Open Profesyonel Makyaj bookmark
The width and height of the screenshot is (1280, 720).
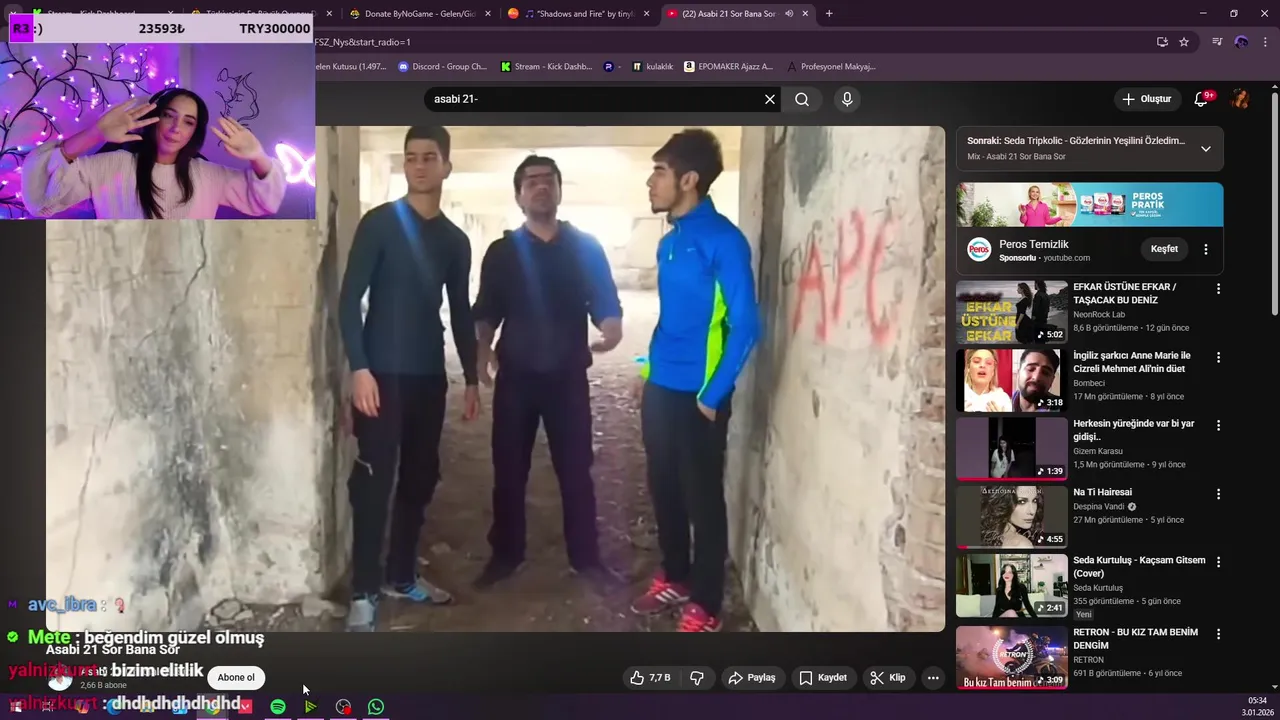tap(831, 67)
